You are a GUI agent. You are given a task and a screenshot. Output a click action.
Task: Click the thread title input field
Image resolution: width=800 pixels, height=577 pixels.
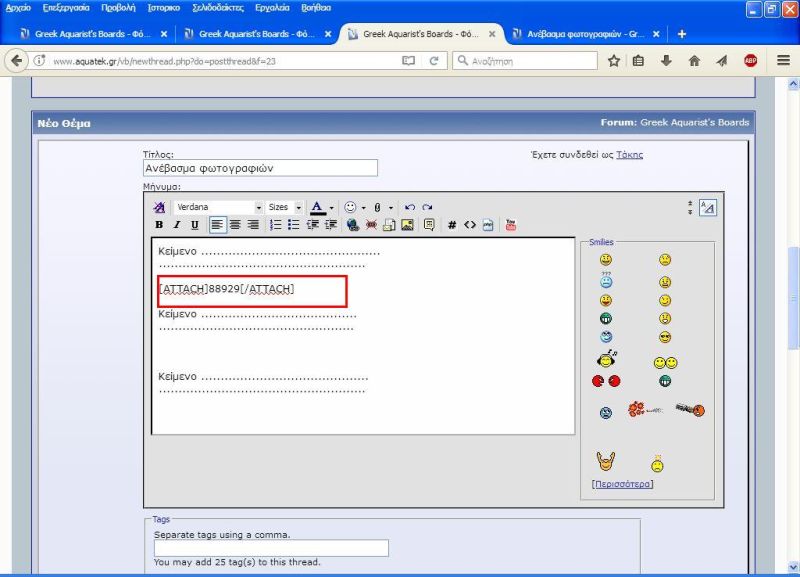coord(261,168)
